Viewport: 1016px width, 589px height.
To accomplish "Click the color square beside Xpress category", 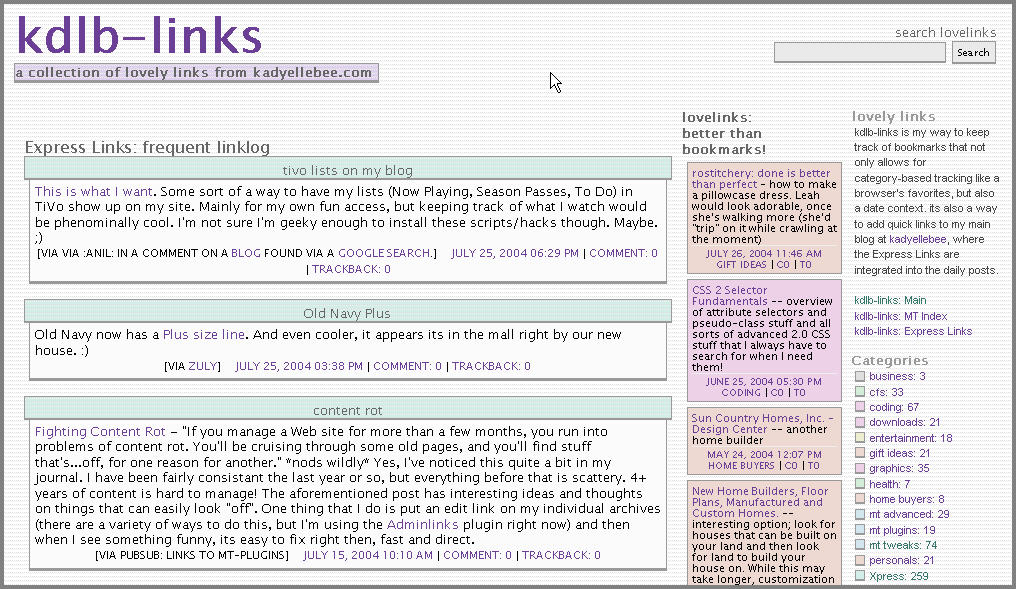I will (859, 576).
